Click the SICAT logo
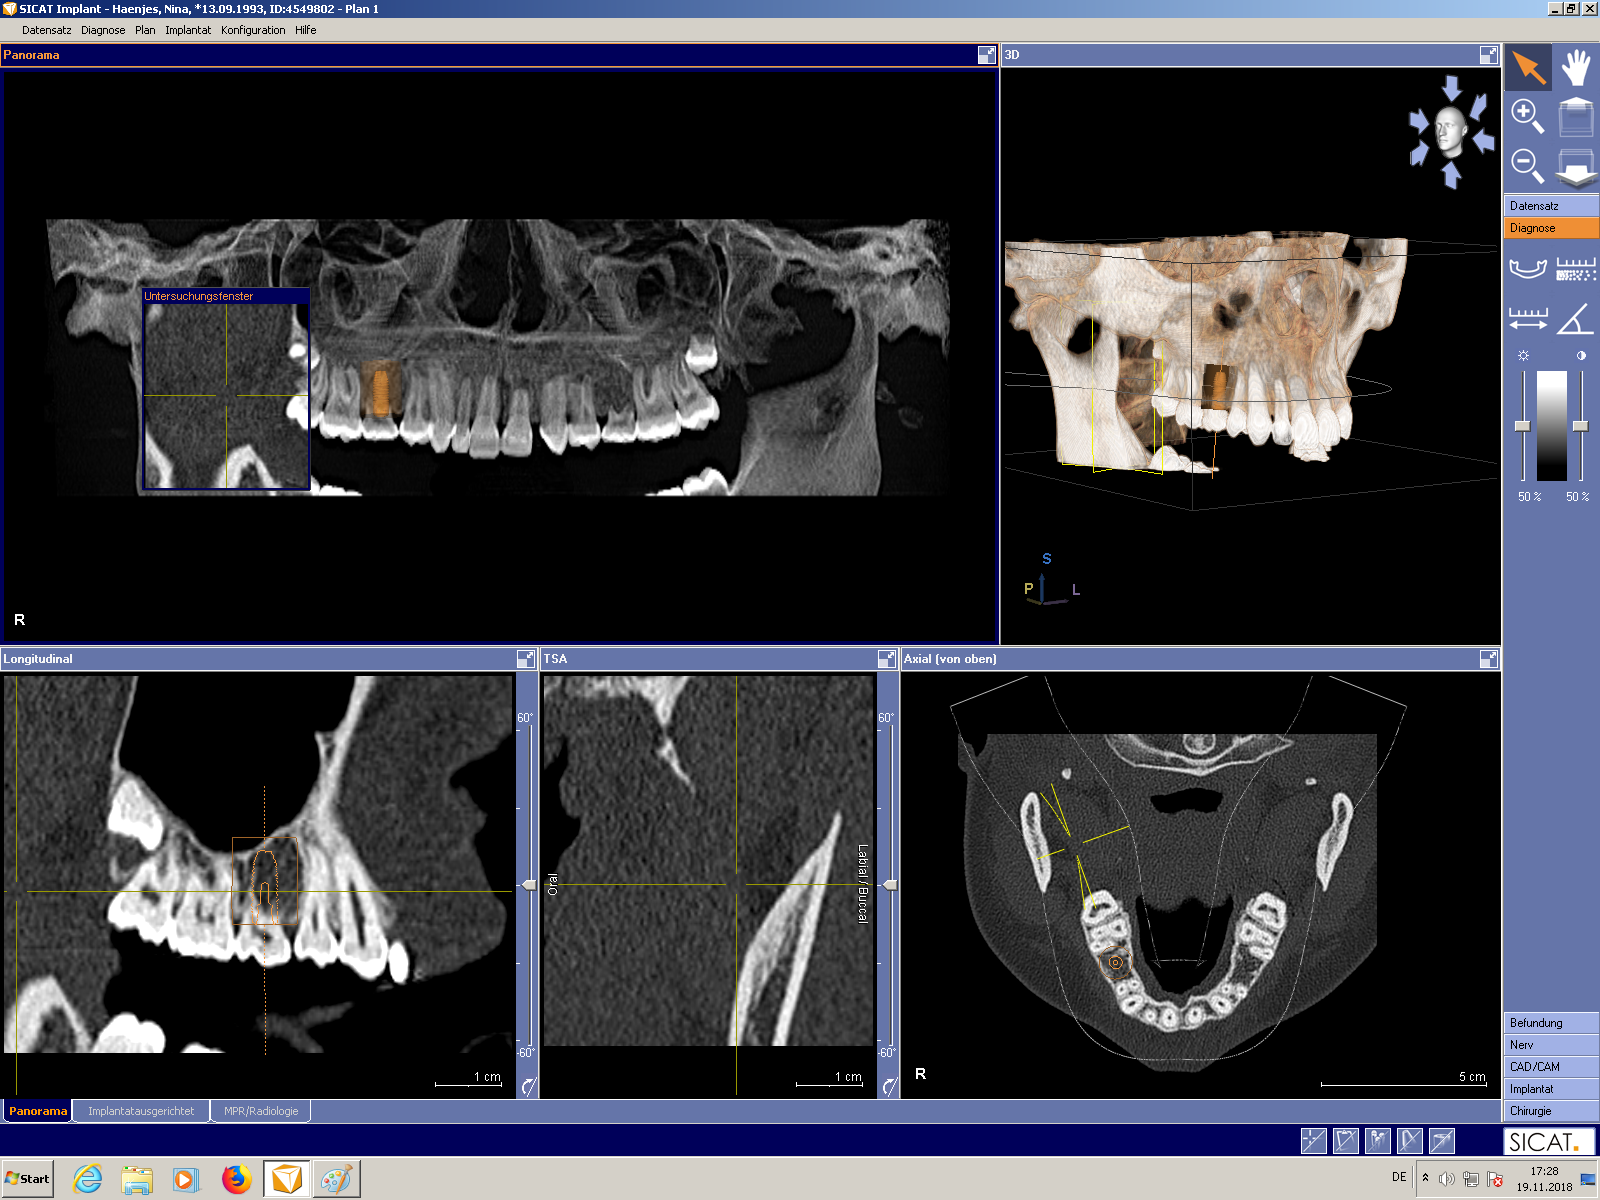This screenshot has width=1600, height=1200. pyautogui.click(x=1549, y=1141)
